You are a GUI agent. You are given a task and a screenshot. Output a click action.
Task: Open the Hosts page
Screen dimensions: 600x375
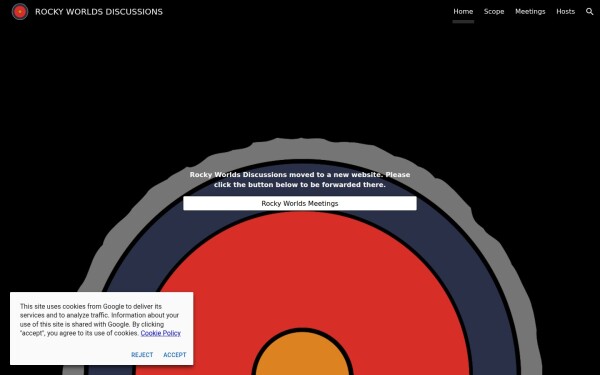tap(566, 11)
